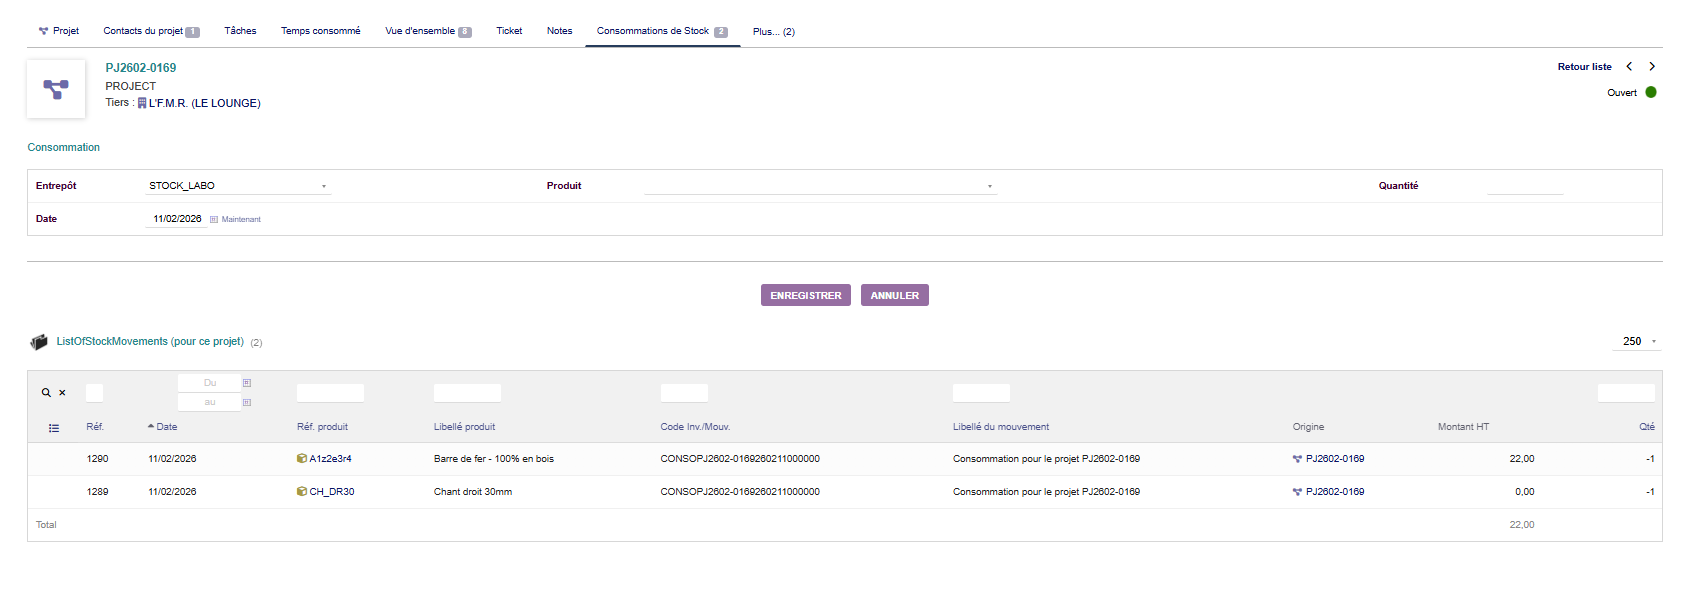1685x608 pixels.
Task: Click the project thumbnail icon
Action: tap(56, 89)
